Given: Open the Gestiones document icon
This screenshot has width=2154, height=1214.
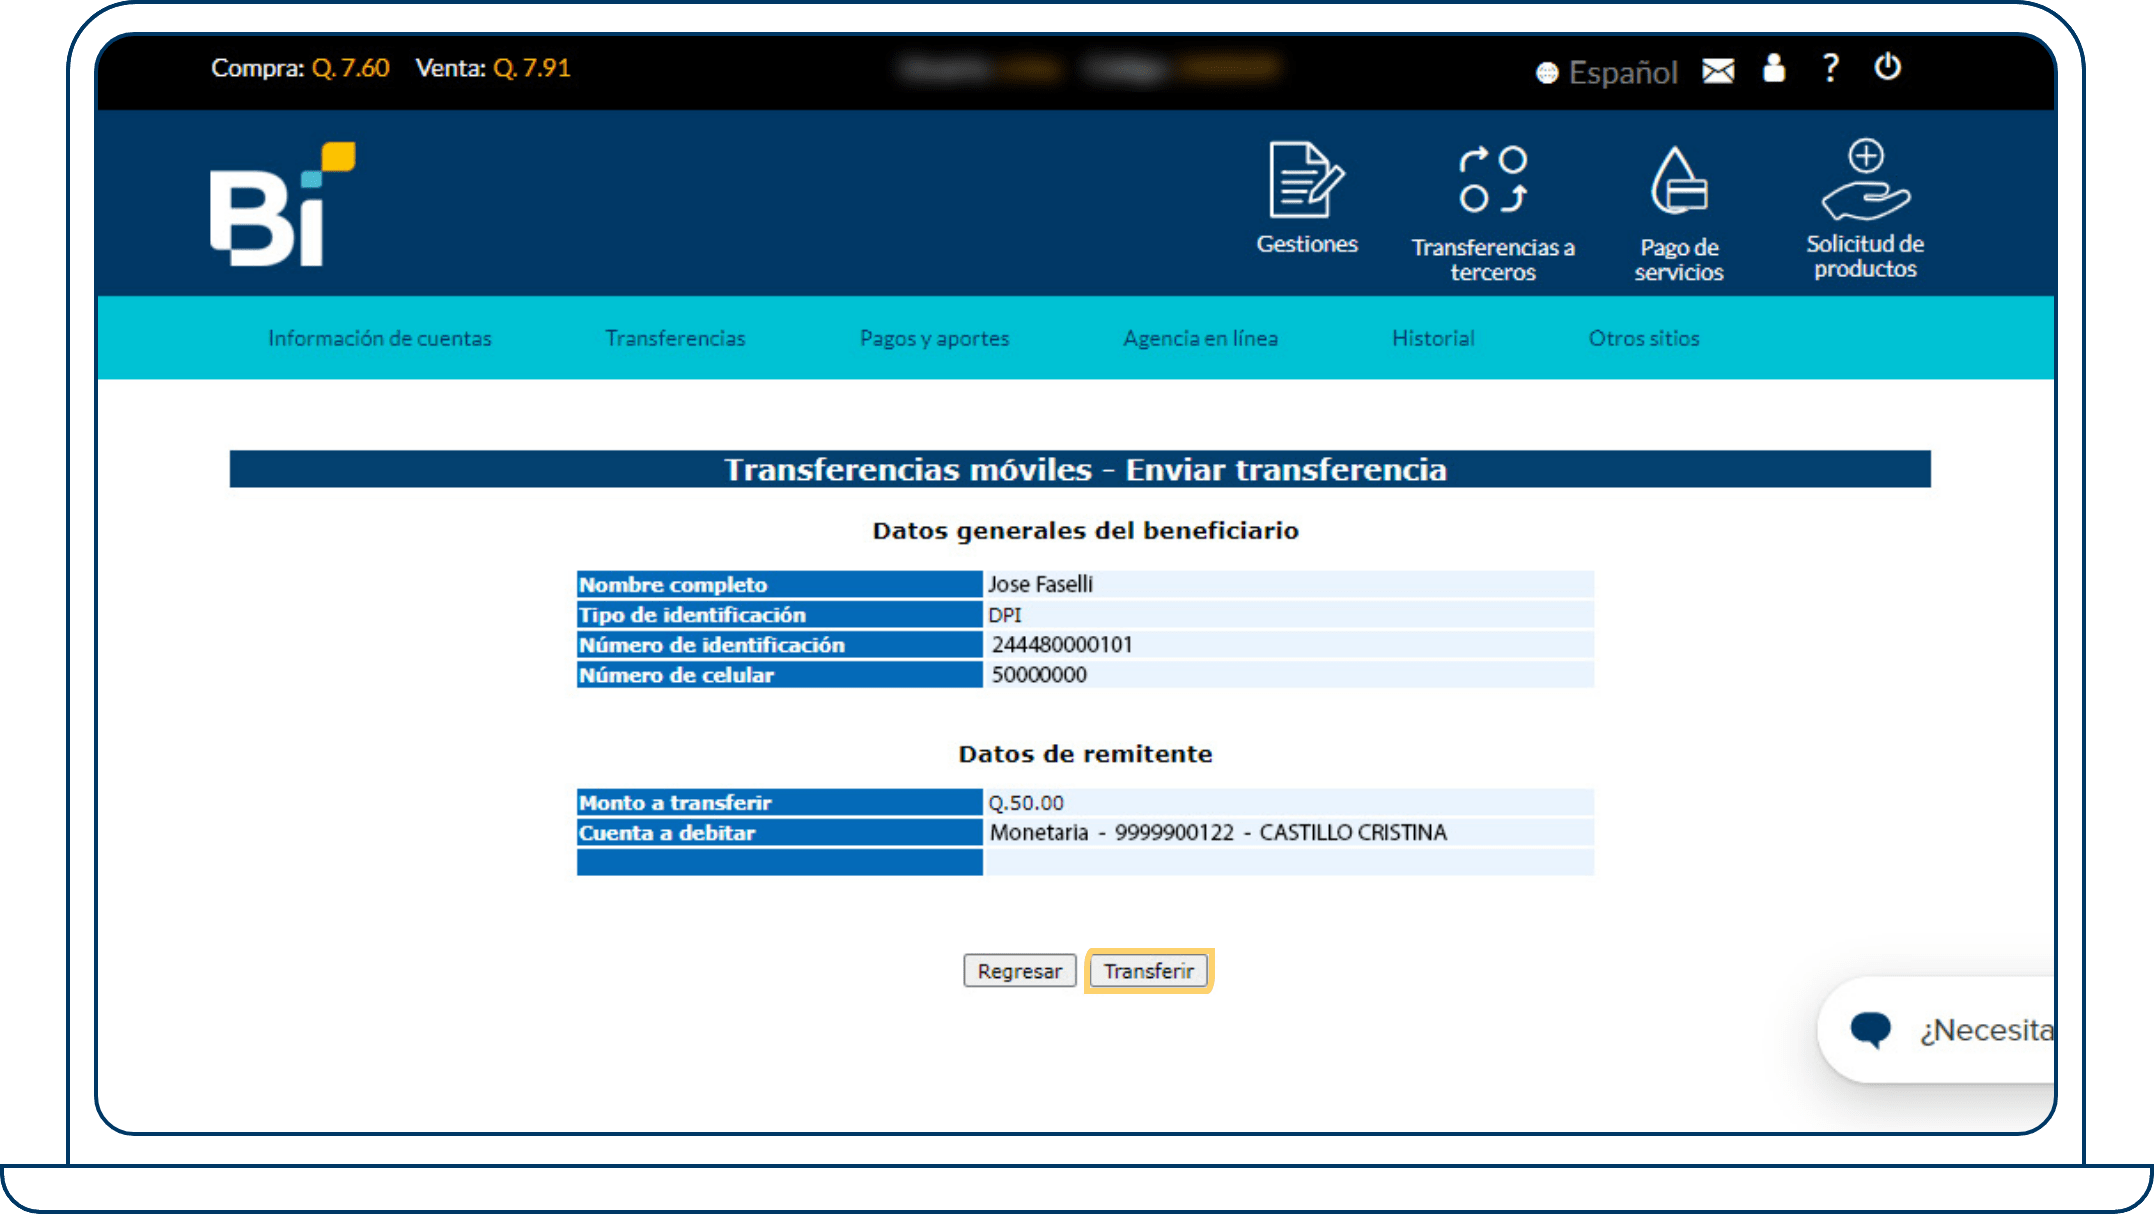Looking at the screenshot, I should (1306, 180).
